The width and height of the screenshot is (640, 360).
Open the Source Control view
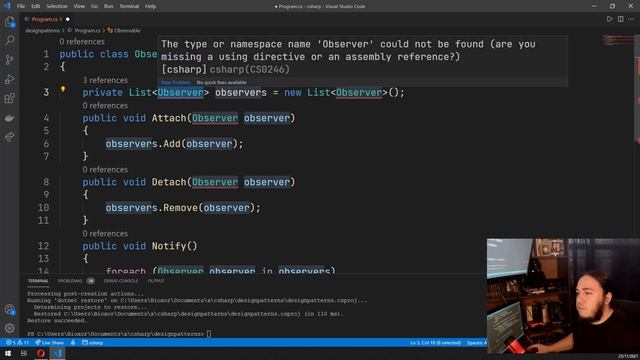tap(9, 60)
